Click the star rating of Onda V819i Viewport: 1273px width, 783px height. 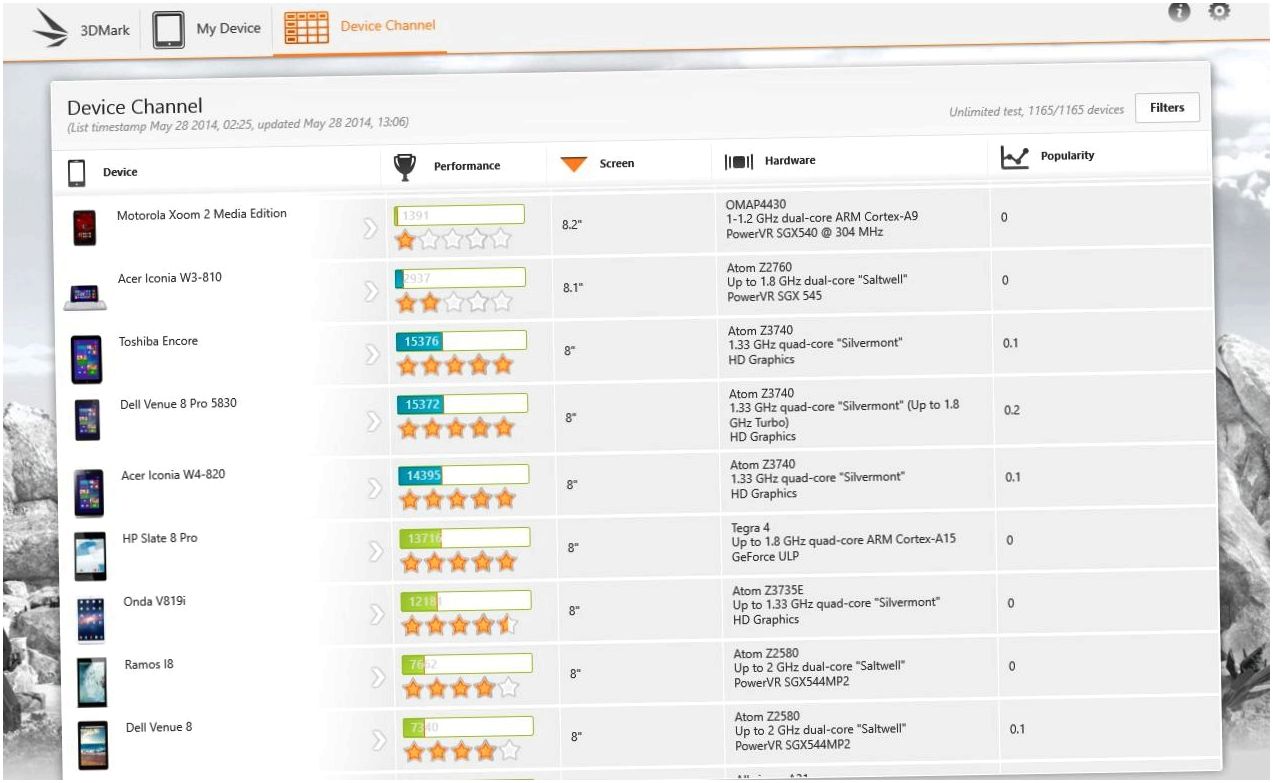click(x=460, y=626)
